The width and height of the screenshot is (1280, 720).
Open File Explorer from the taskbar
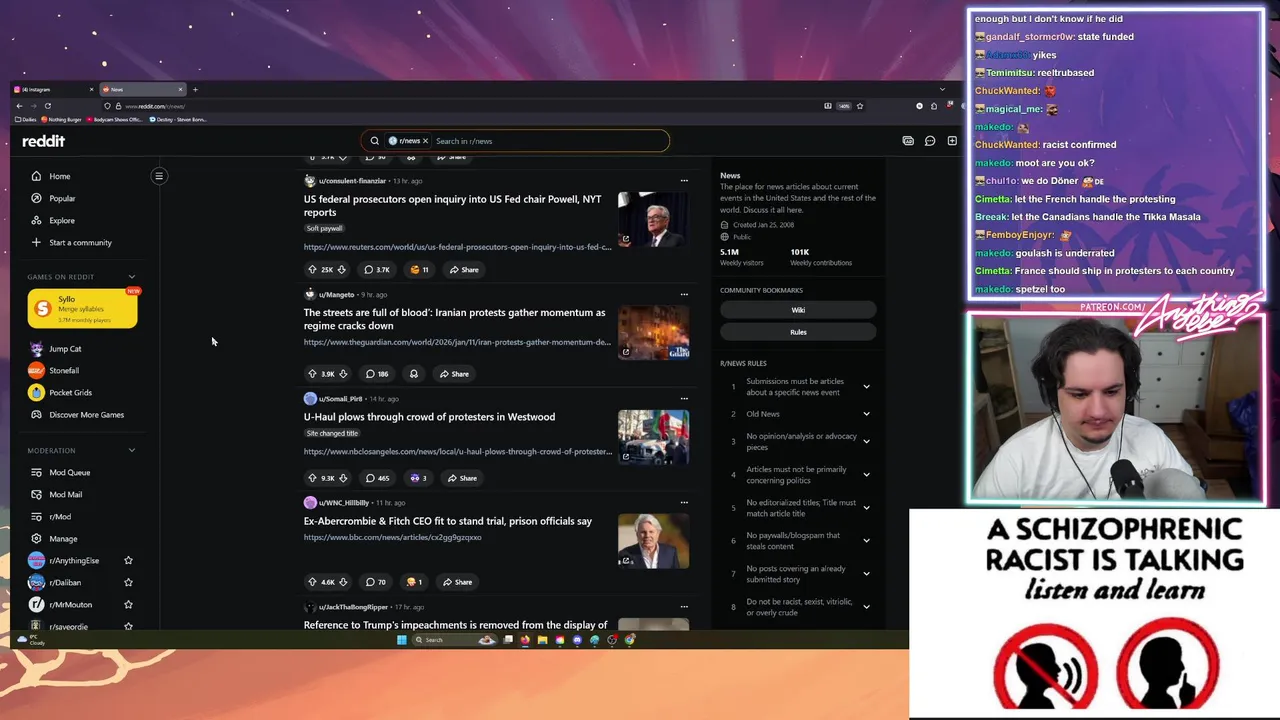pos(542,640)
